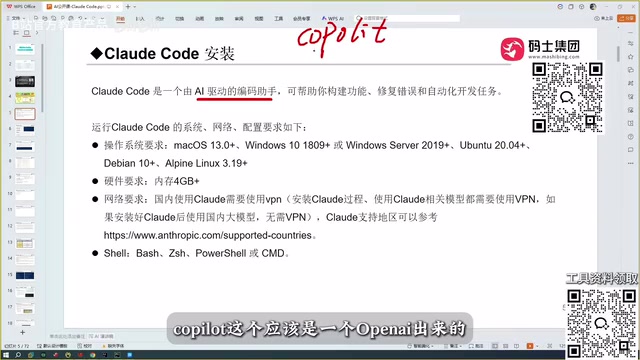Open the 审阅 ribbon tab
The image size is (640, 360).
click(239, 19)
